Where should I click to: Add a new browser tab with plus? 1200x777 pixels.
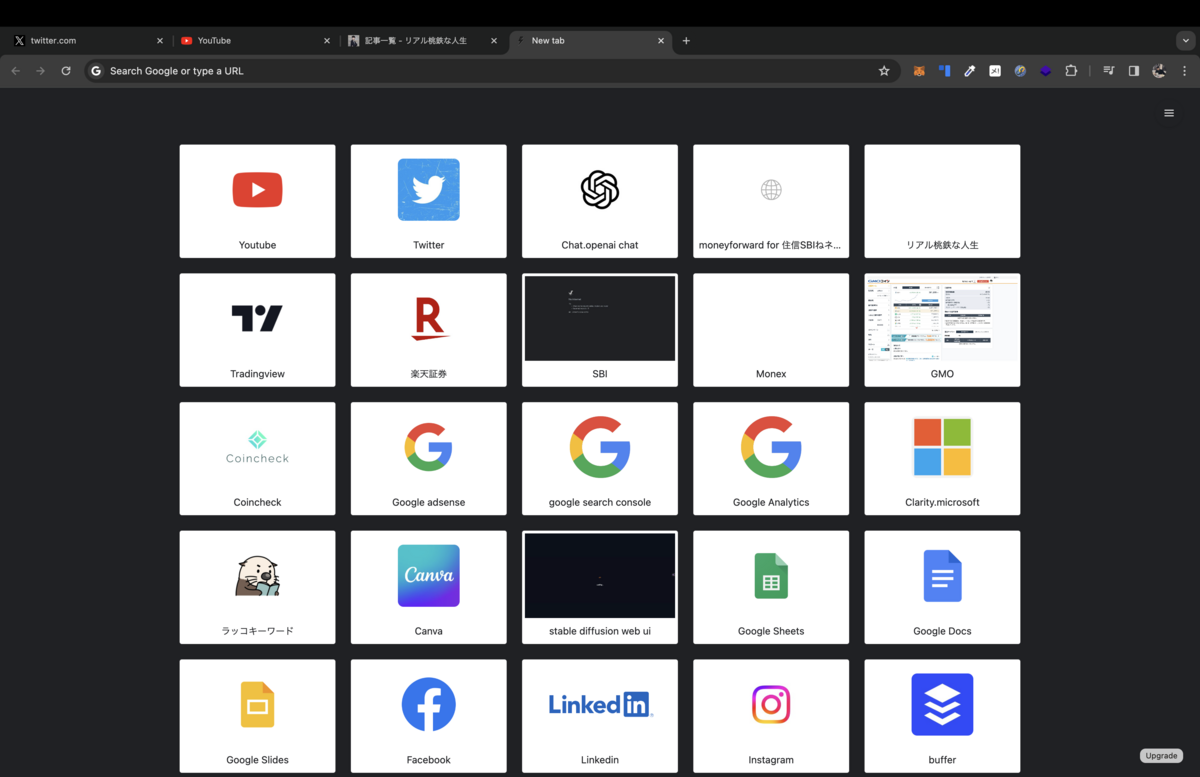(686, 41)
